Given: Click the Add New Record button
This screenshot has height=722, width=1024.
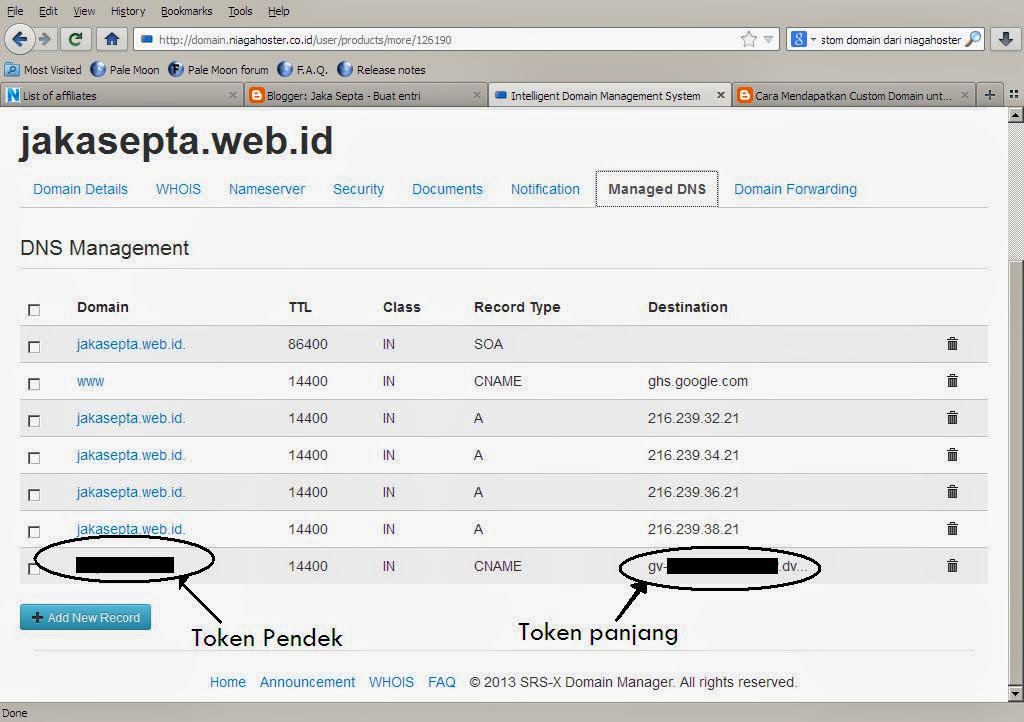Looking at the screenshot, I should (x=85, y=617).
